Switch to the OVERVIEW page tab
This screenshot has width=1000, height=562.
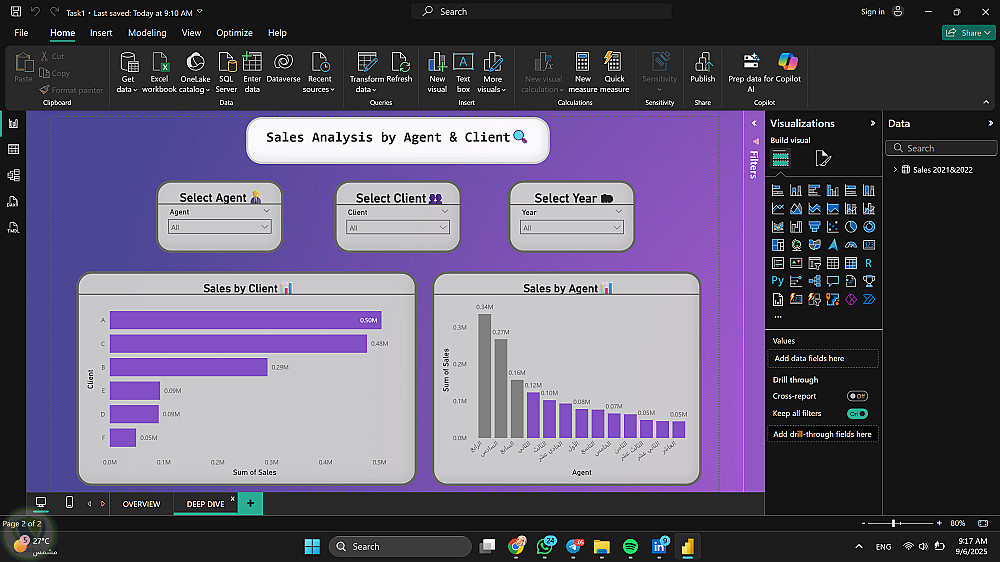pos(142,504)
